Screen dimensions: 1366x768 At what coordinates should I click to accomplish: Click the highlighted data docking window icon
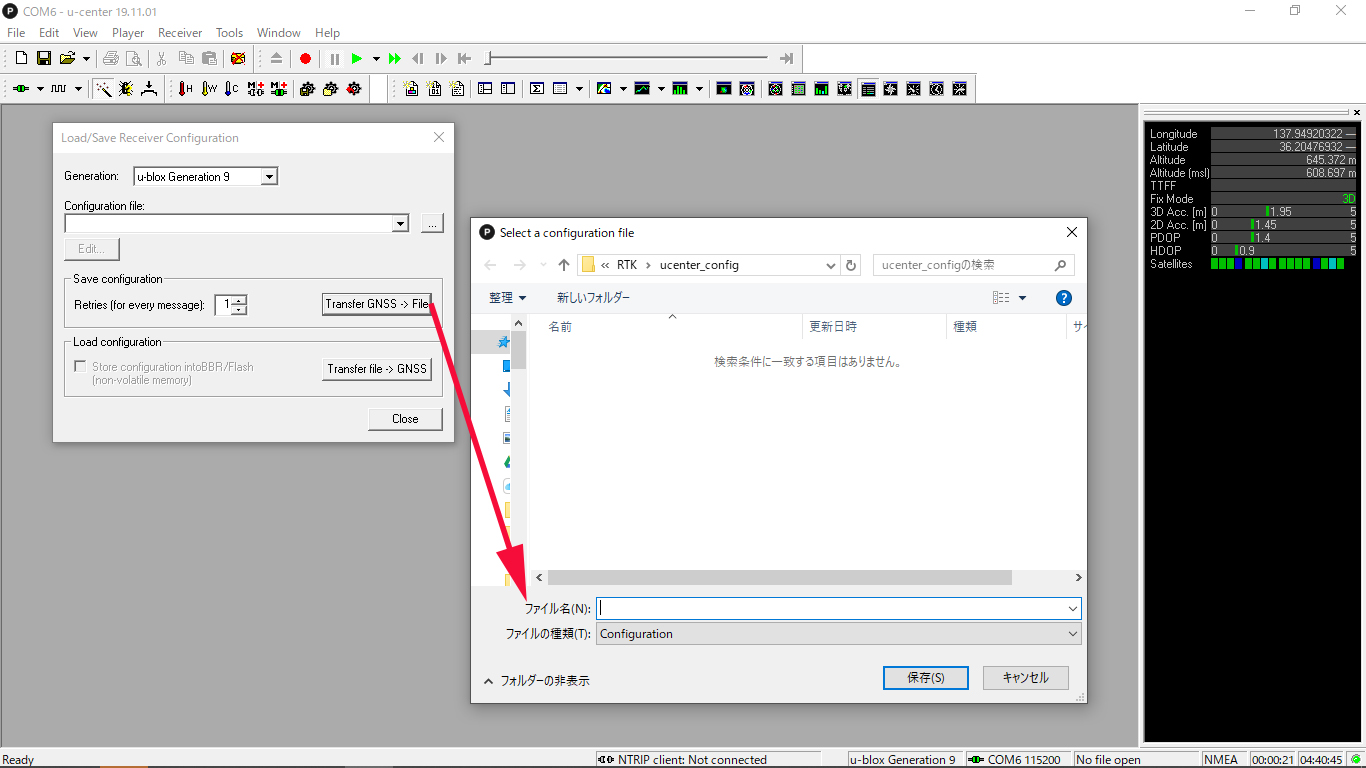tap(868, 89)
